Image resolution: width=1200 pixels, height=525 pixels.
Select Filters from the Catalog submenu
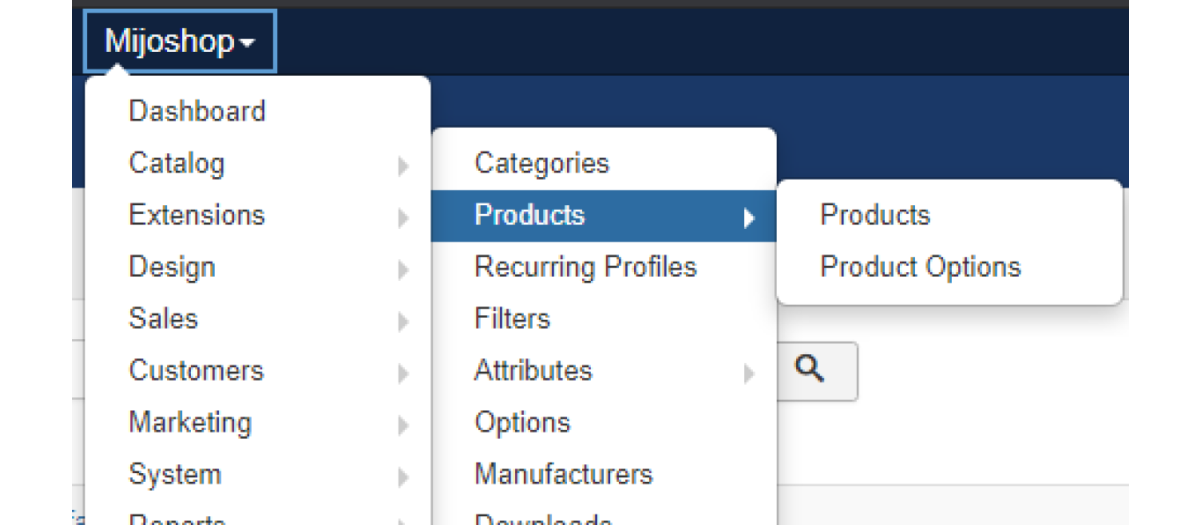pyautogui.click(x=512, y=319)
